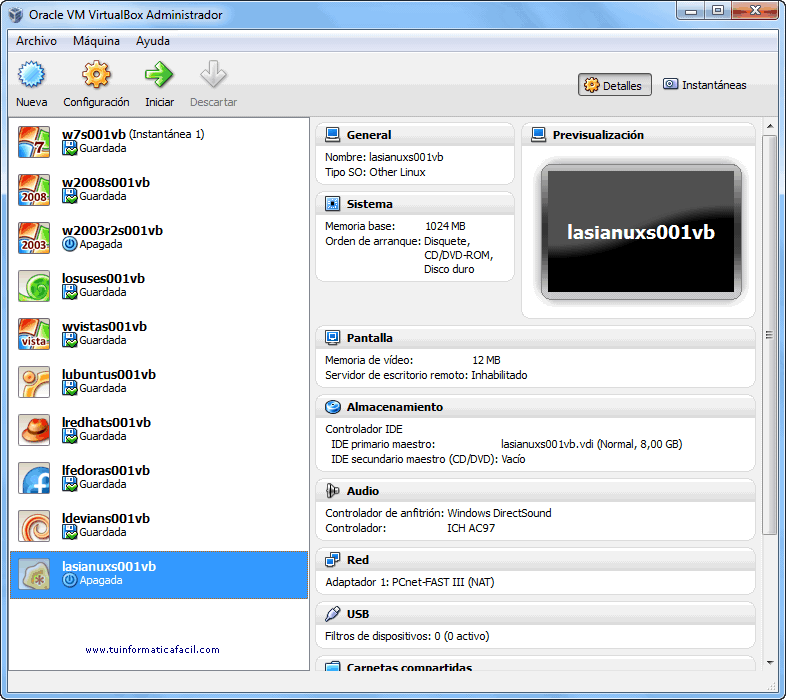Click the Carpetas compartidas folder icon

coord(332,666)
